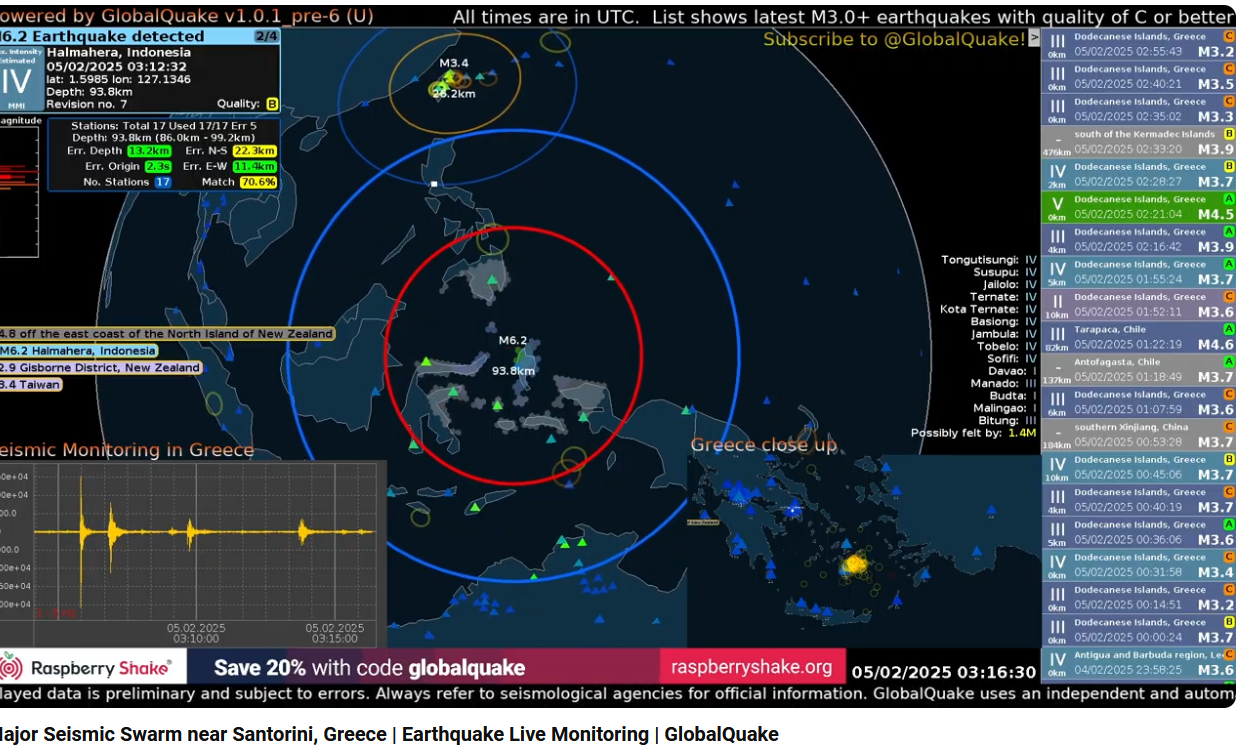Click the 05/02/2025 03:16:30 clock display
The image size is (1252, 749).
tap(944, 672)
